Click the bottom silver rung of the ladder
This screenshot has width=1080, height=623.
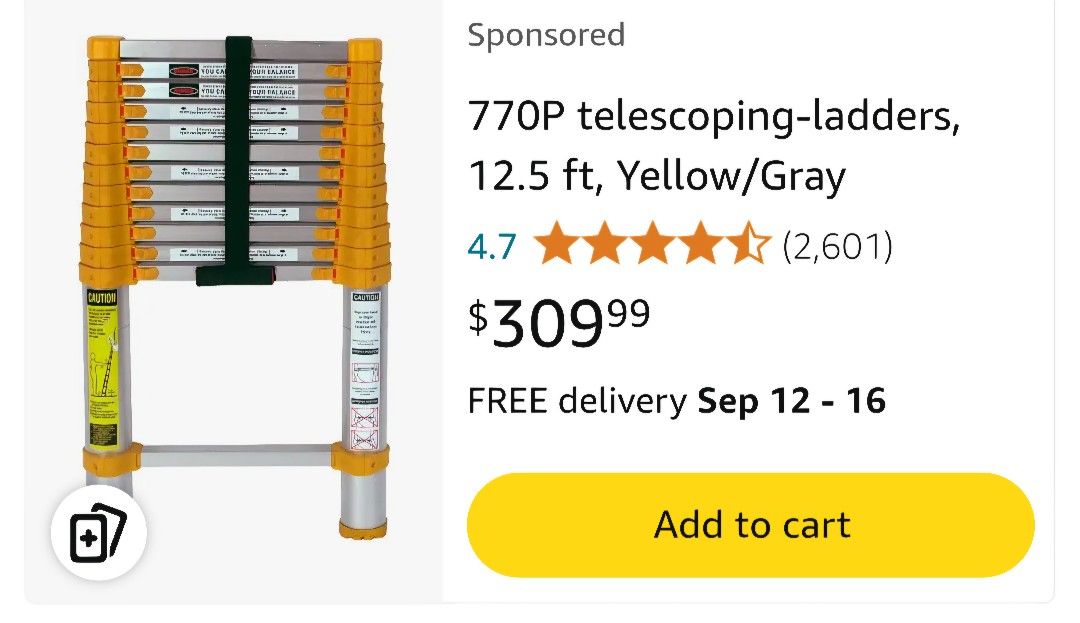click(236, 456)
